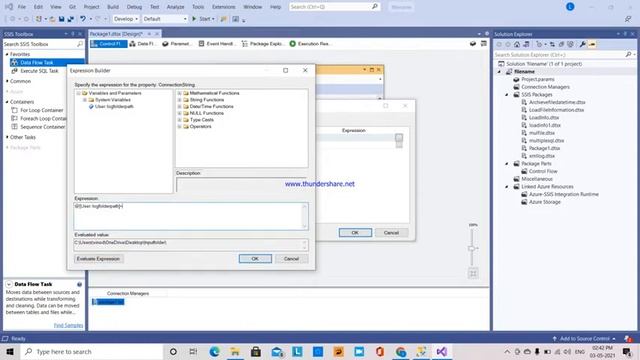Viewport: 640px width, 360px height.
Task: Expand the System Variables node
Action: (85, 100)
